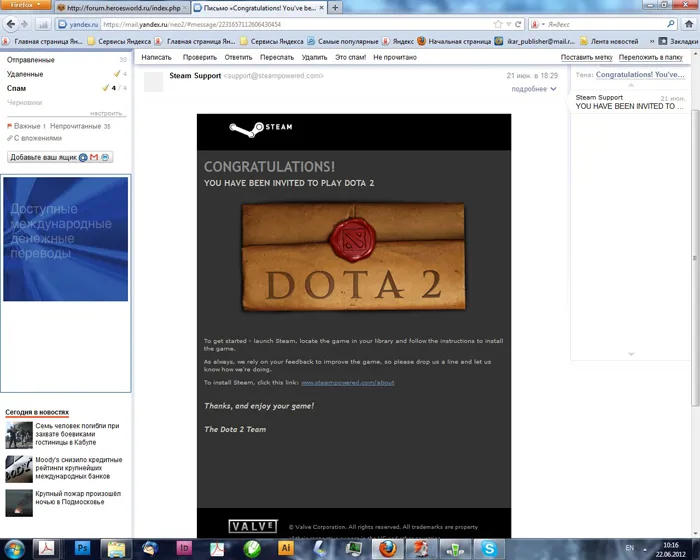The image size is (700, 560).
Task: Filter messages С вложениями
Action: click(x=38, y=138)
